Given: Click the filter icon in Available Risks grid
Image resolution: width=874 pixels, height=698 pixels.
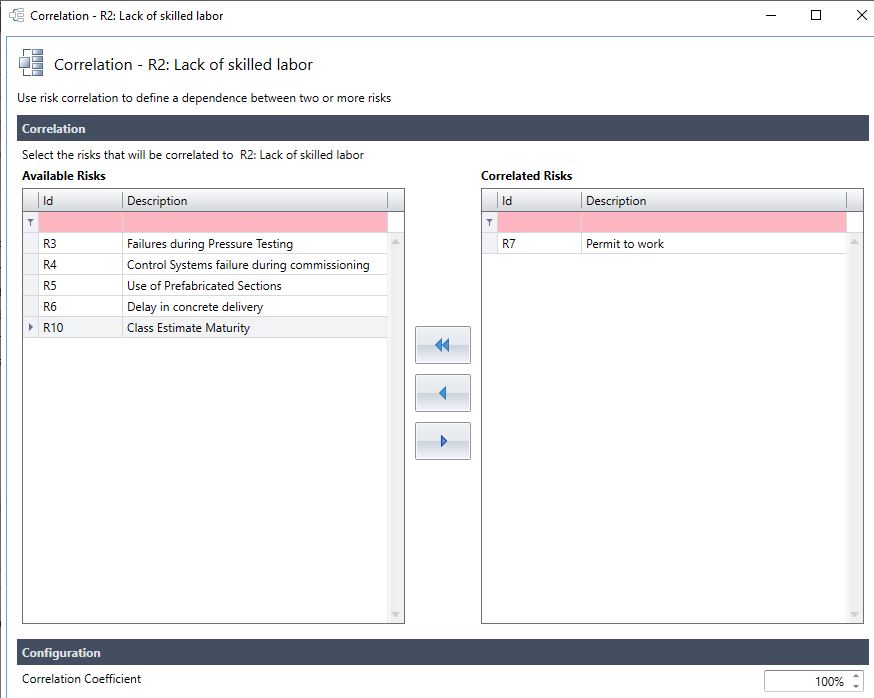Looking at the screenshot, I should pyautogui.click(x=30, y=222).
